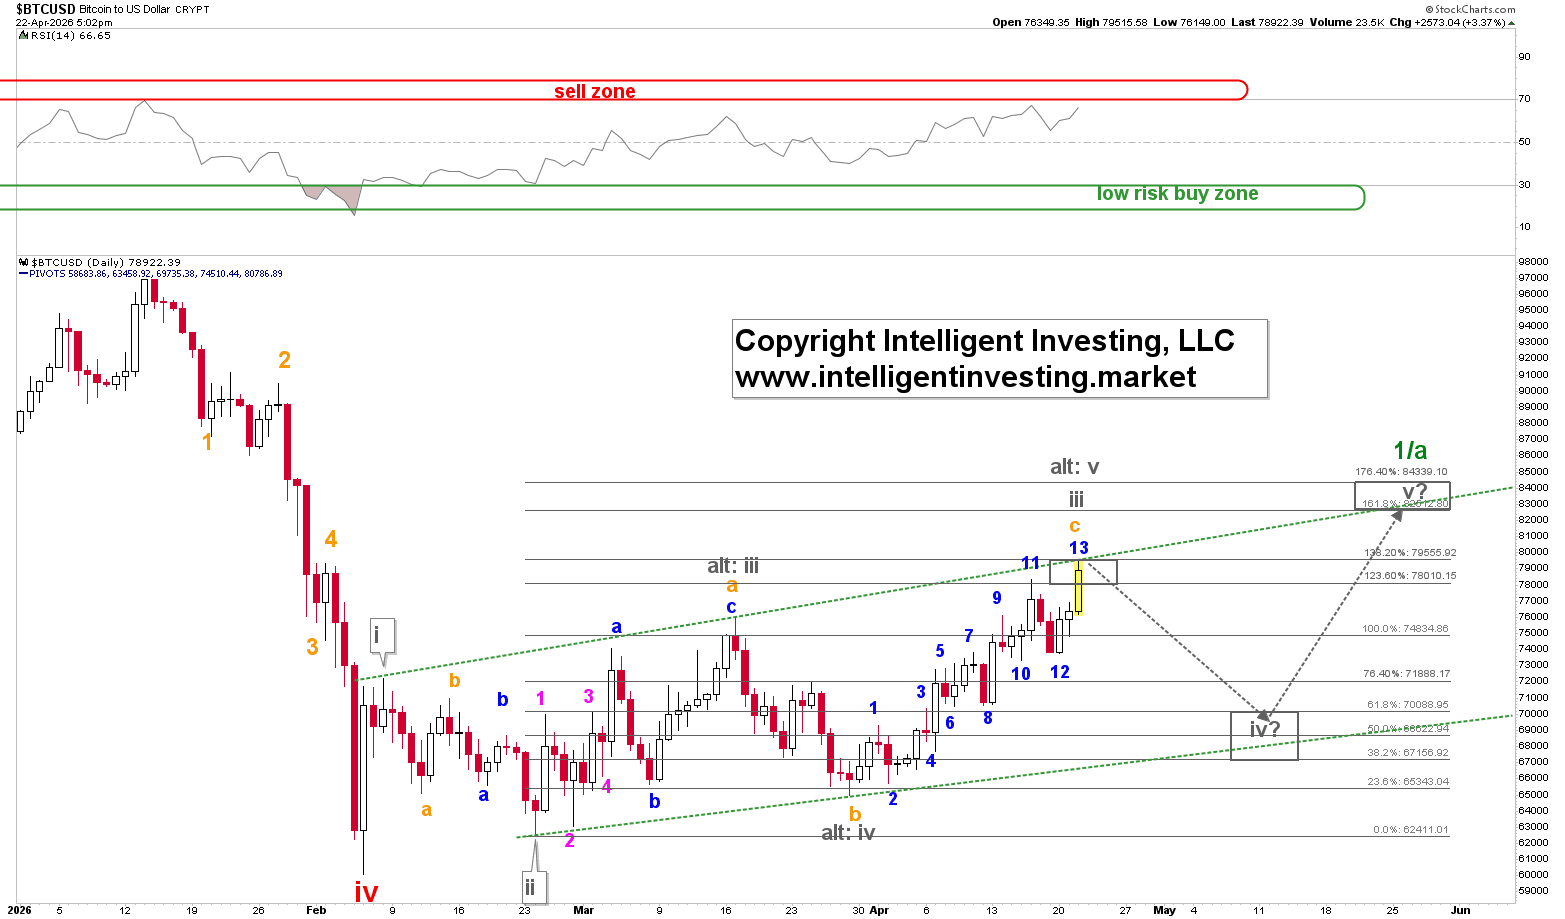Click the blue wave '12' label

coord(1060,672)
